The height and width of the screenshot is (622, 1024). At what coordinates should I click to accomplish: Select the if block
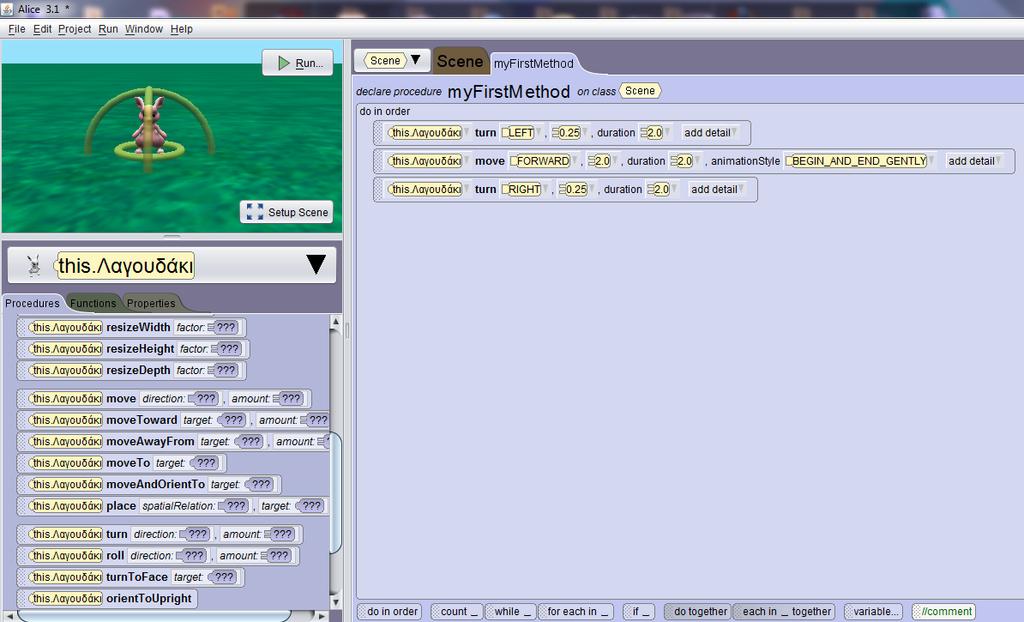tap(639, 612)
